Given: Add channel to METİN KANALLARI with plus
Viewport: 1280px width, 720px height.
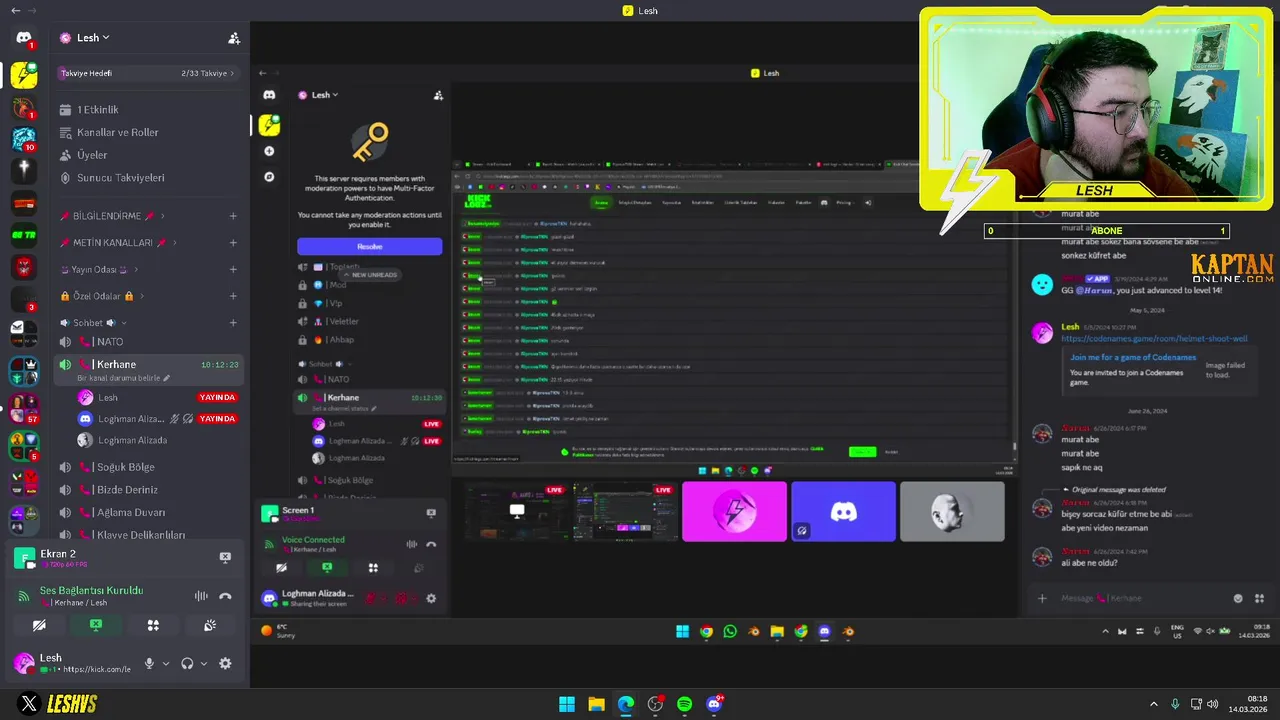Looking at the screenshot, I should pyautogui.click(x=233, y=243).
